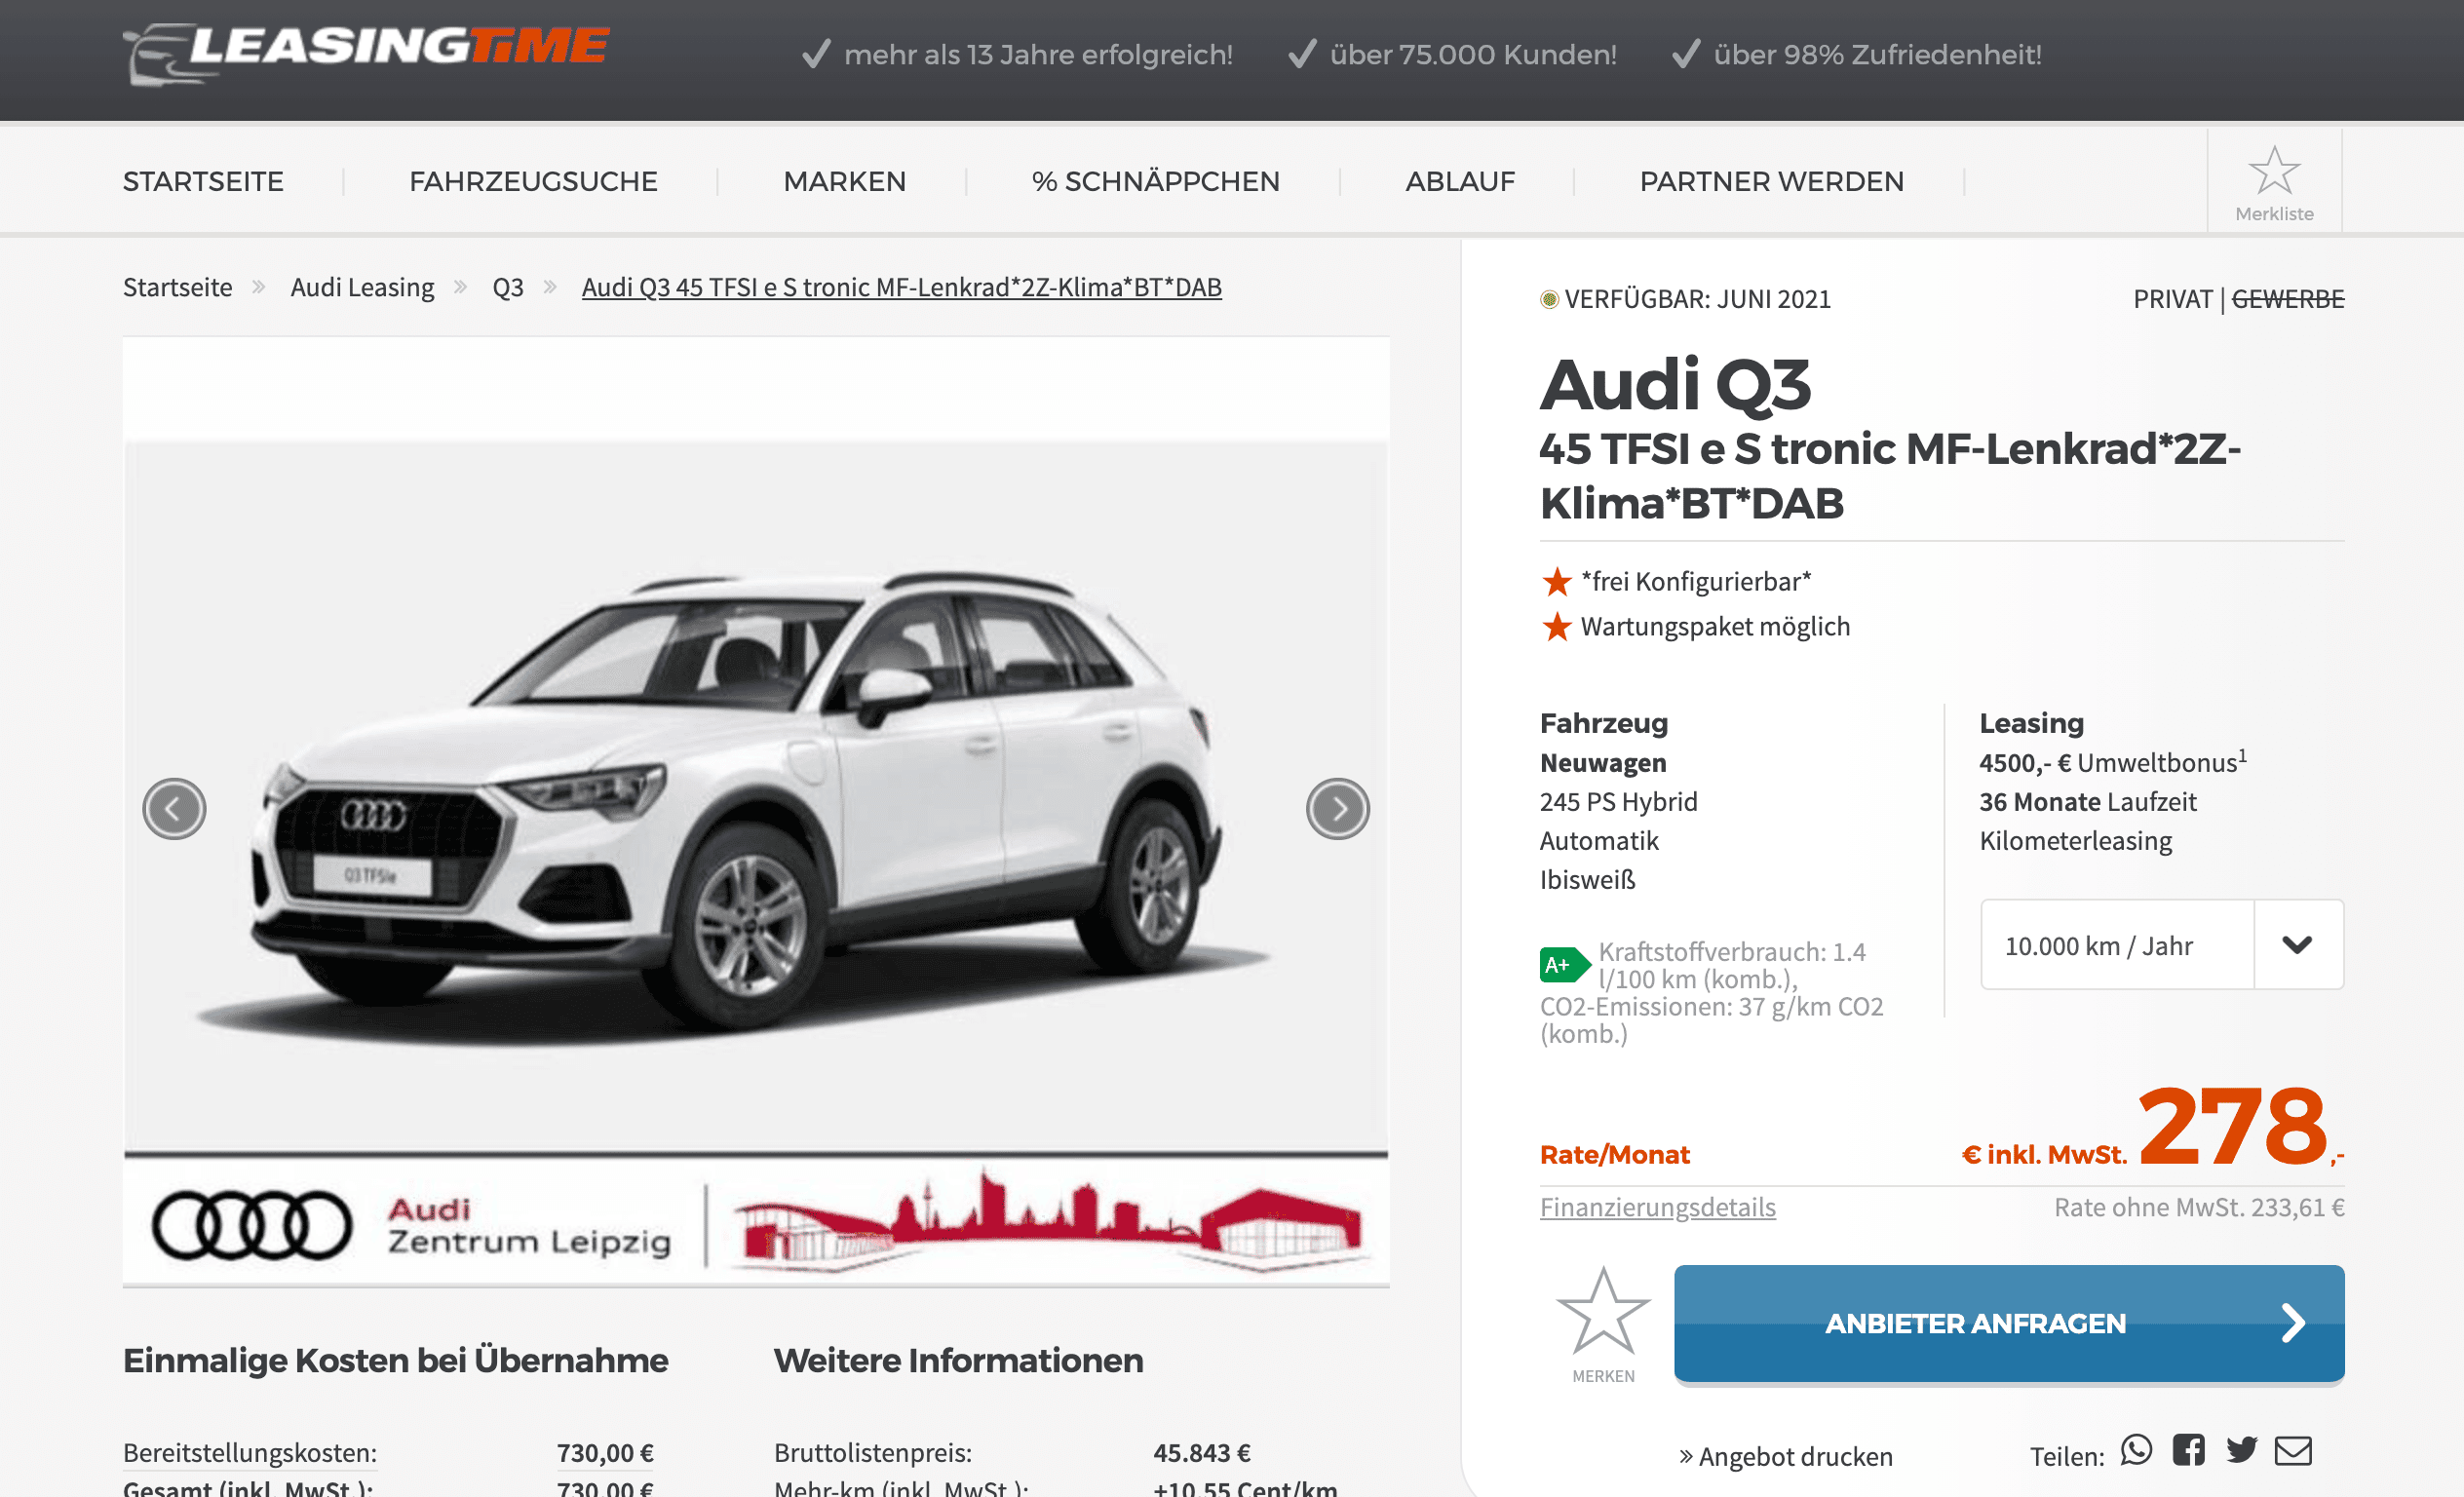Share offer via Facebook icon
The image size is (2464, 1497).
tap(2188, 1450)
